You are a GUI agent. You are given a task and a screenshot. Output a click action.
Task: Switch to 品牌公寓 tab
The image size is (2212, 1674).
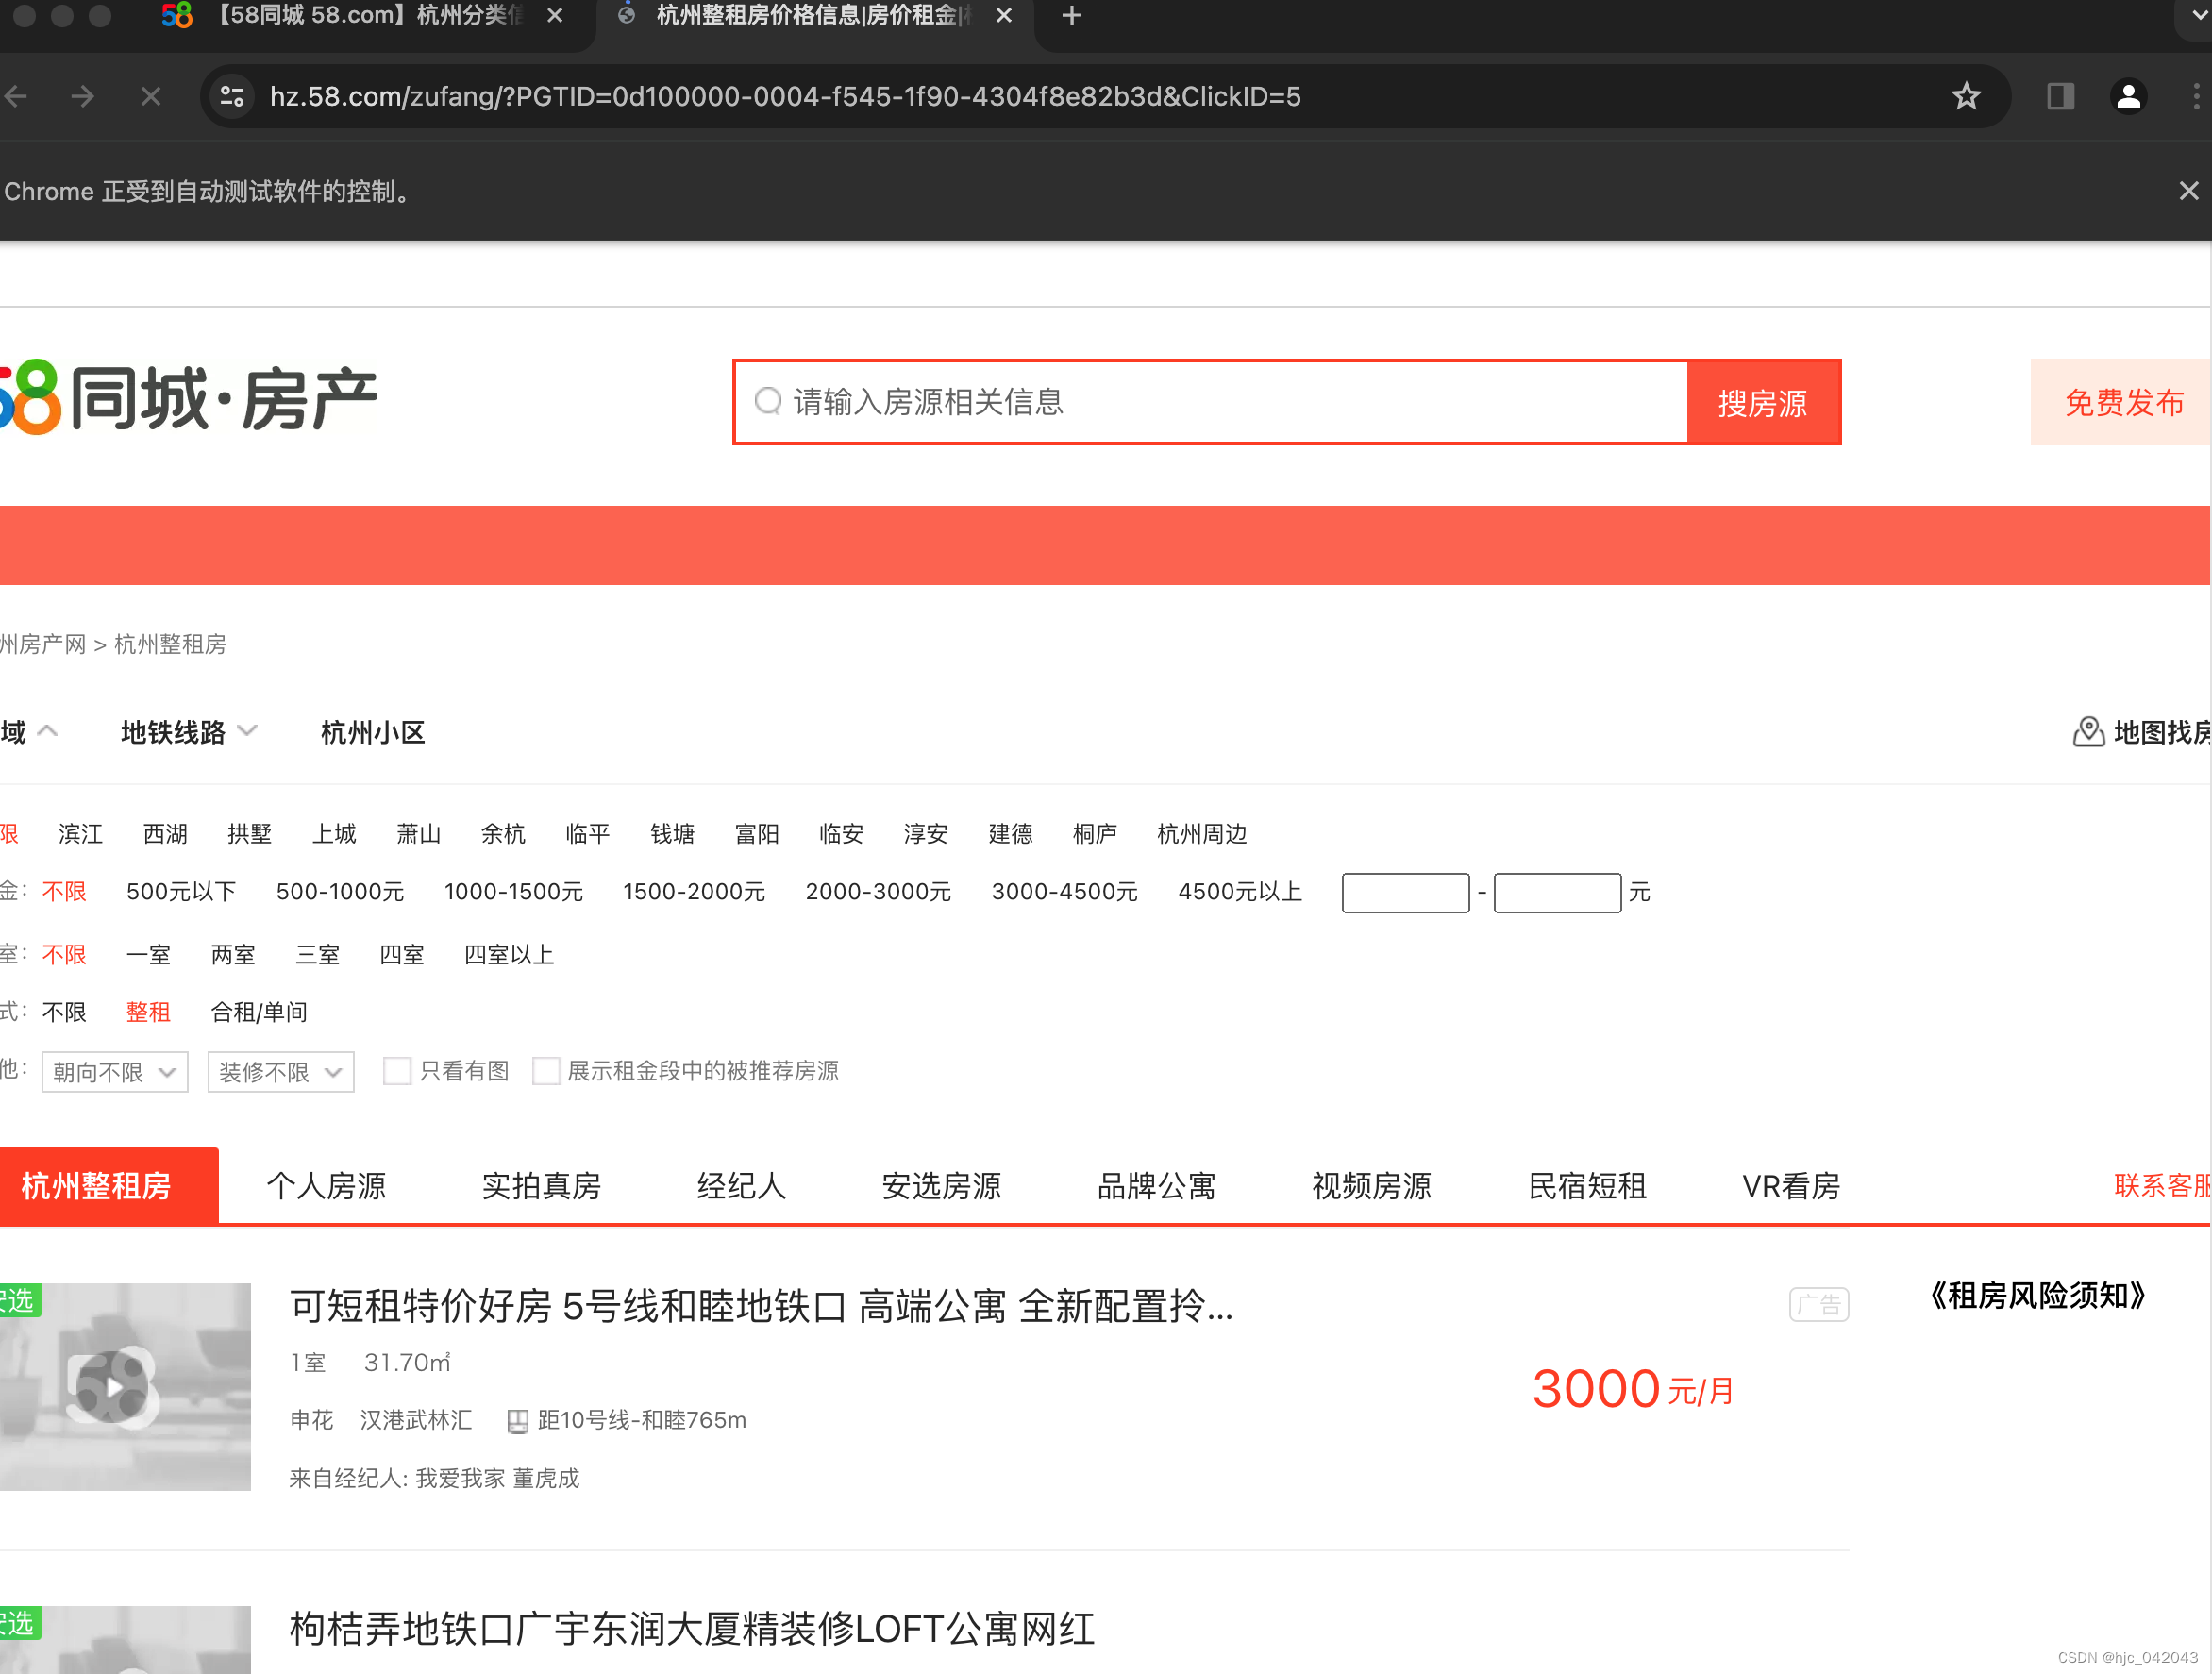click(1156, 1186)
